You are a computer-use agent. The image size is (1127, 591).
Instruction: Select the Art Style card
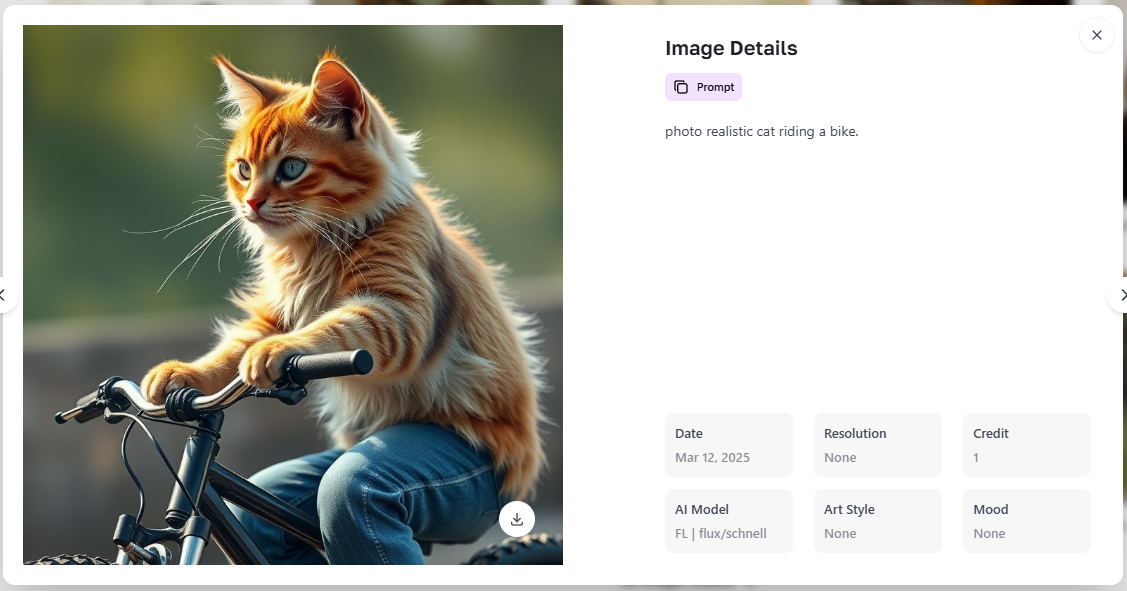click(877, 520)
